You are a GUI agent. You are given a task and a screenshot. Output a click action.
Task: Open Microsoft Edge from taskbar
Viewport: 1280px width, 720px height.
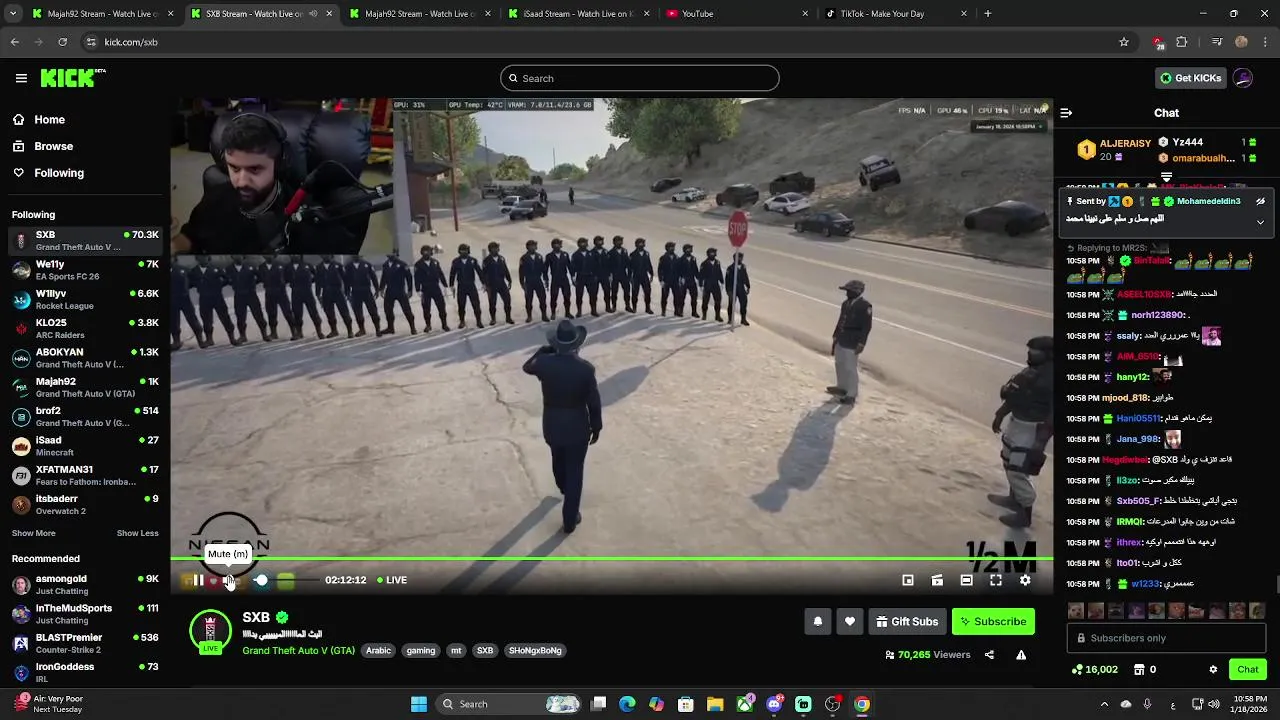coord(627,704)
